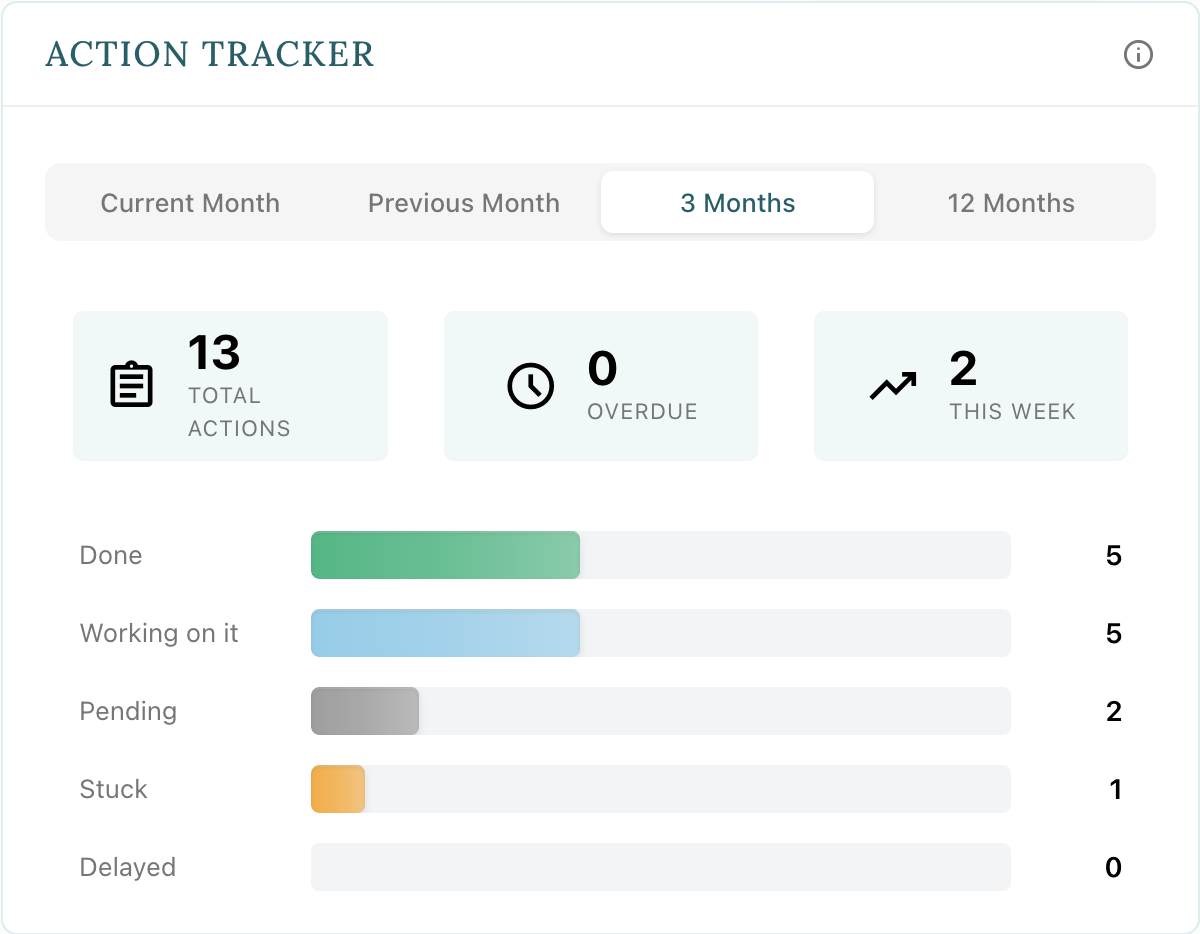
Task: Switch to the Current Month tab
Action: 189,202
